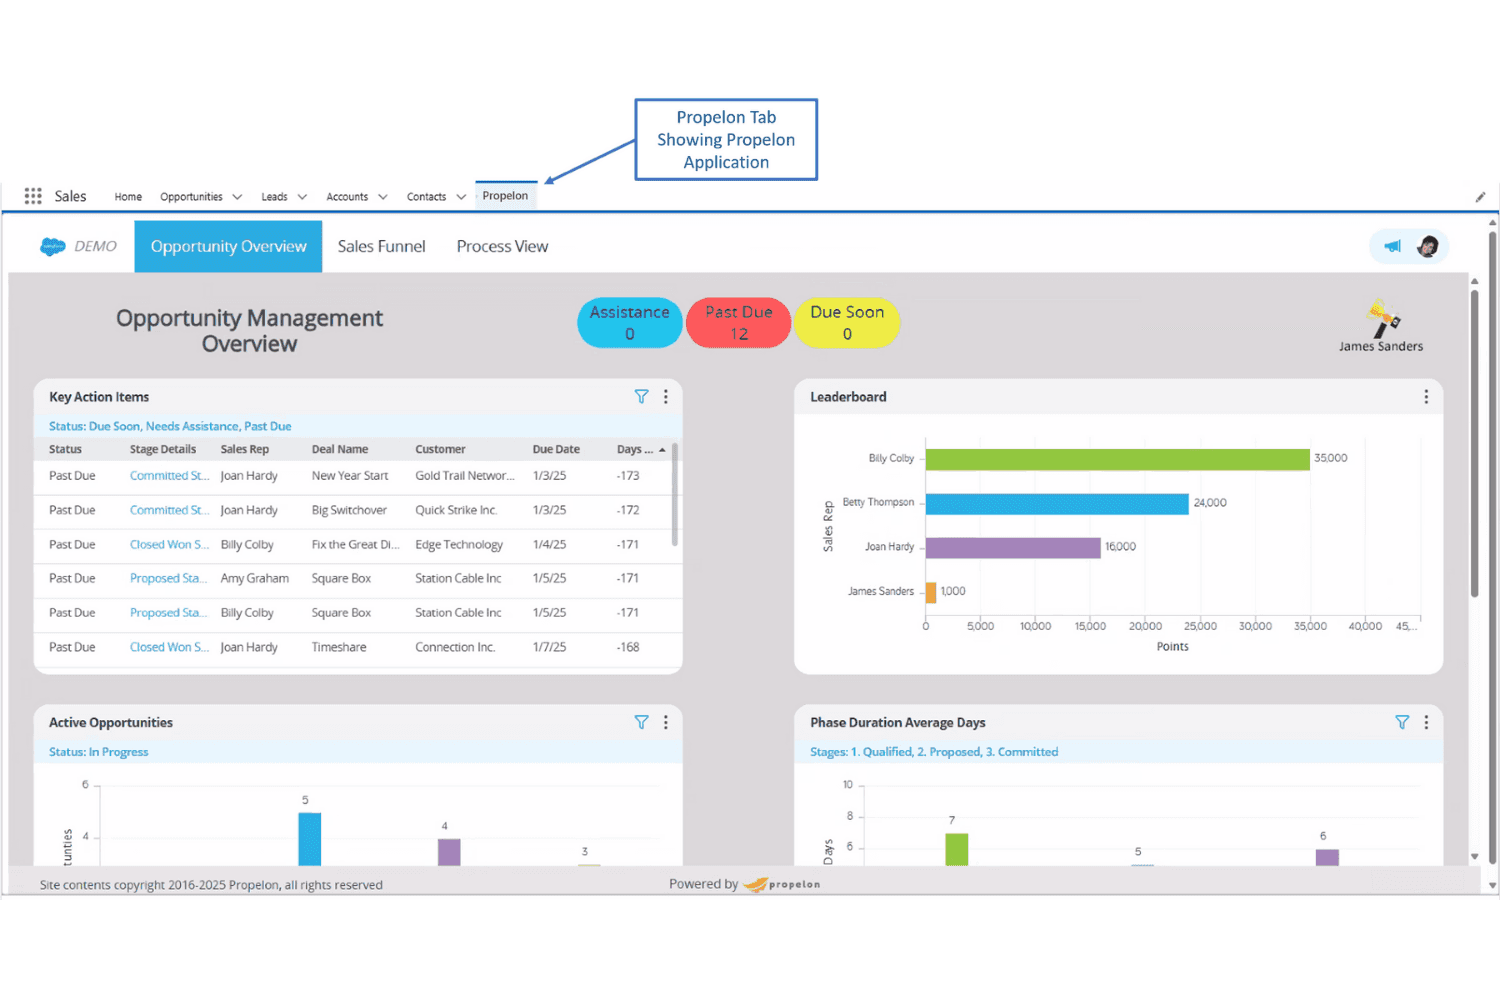Click the James Sanders award badge icon
The image size is (1500, 1000).
(1383, 319)
